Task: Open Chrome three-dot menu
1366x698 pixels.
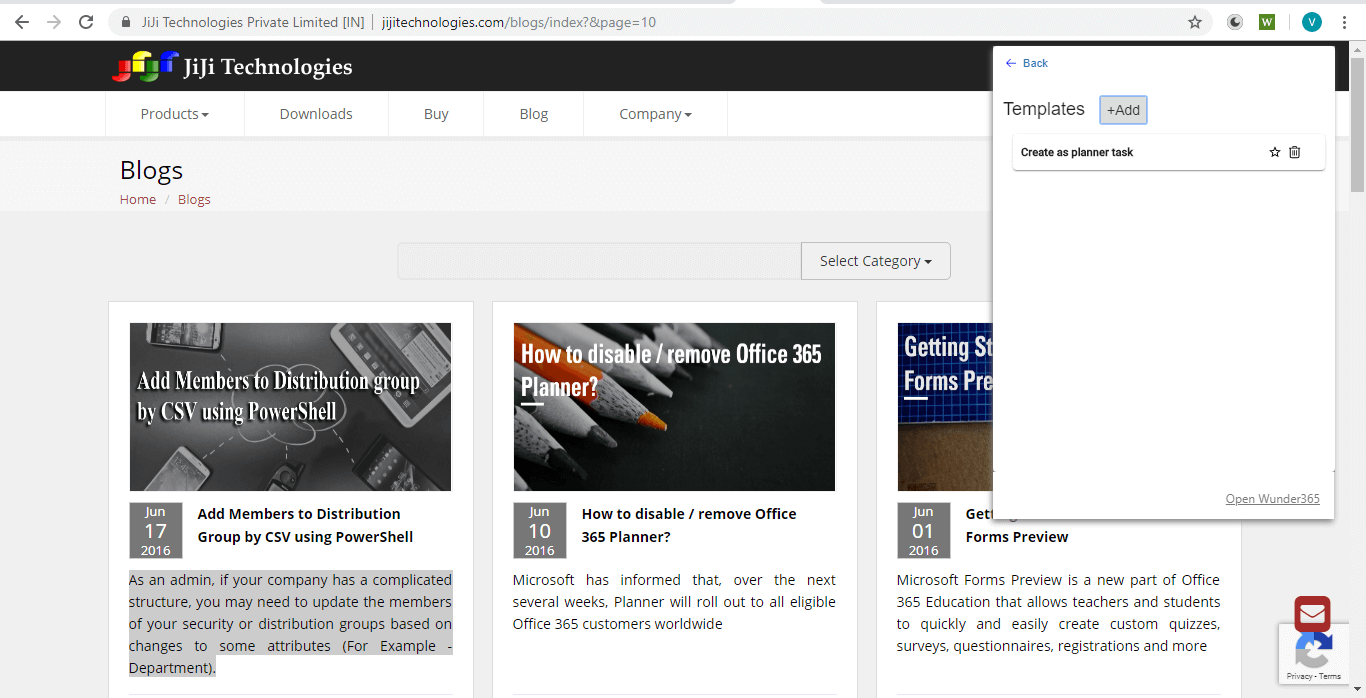Action: 1344,22
